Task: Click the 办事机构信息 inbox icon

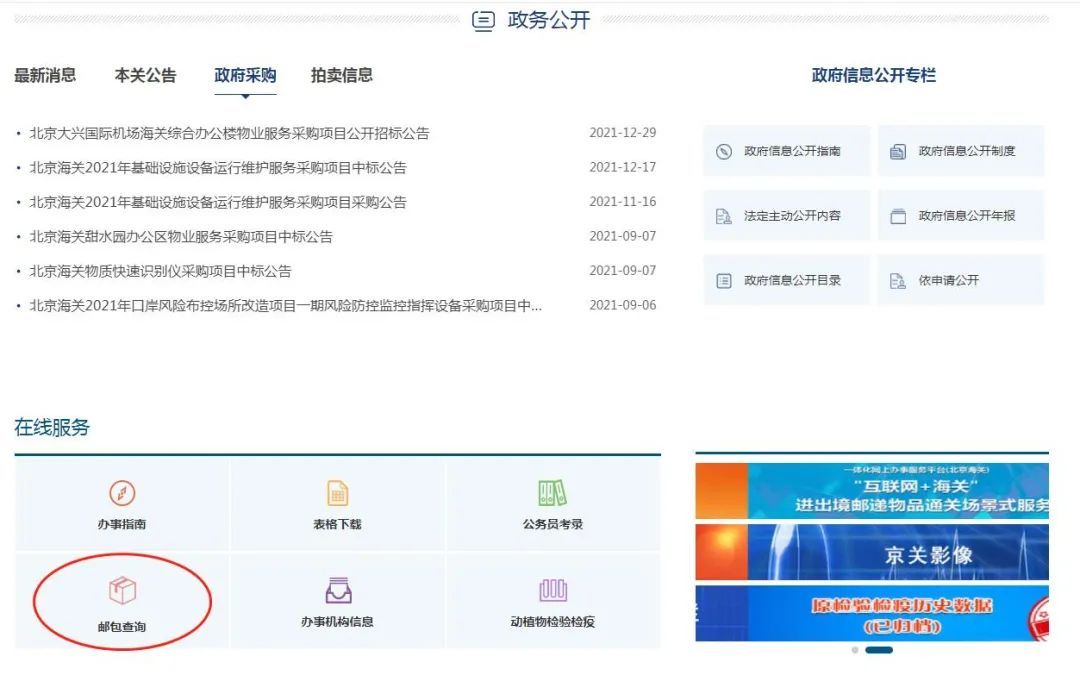Action: click(338, 590)
